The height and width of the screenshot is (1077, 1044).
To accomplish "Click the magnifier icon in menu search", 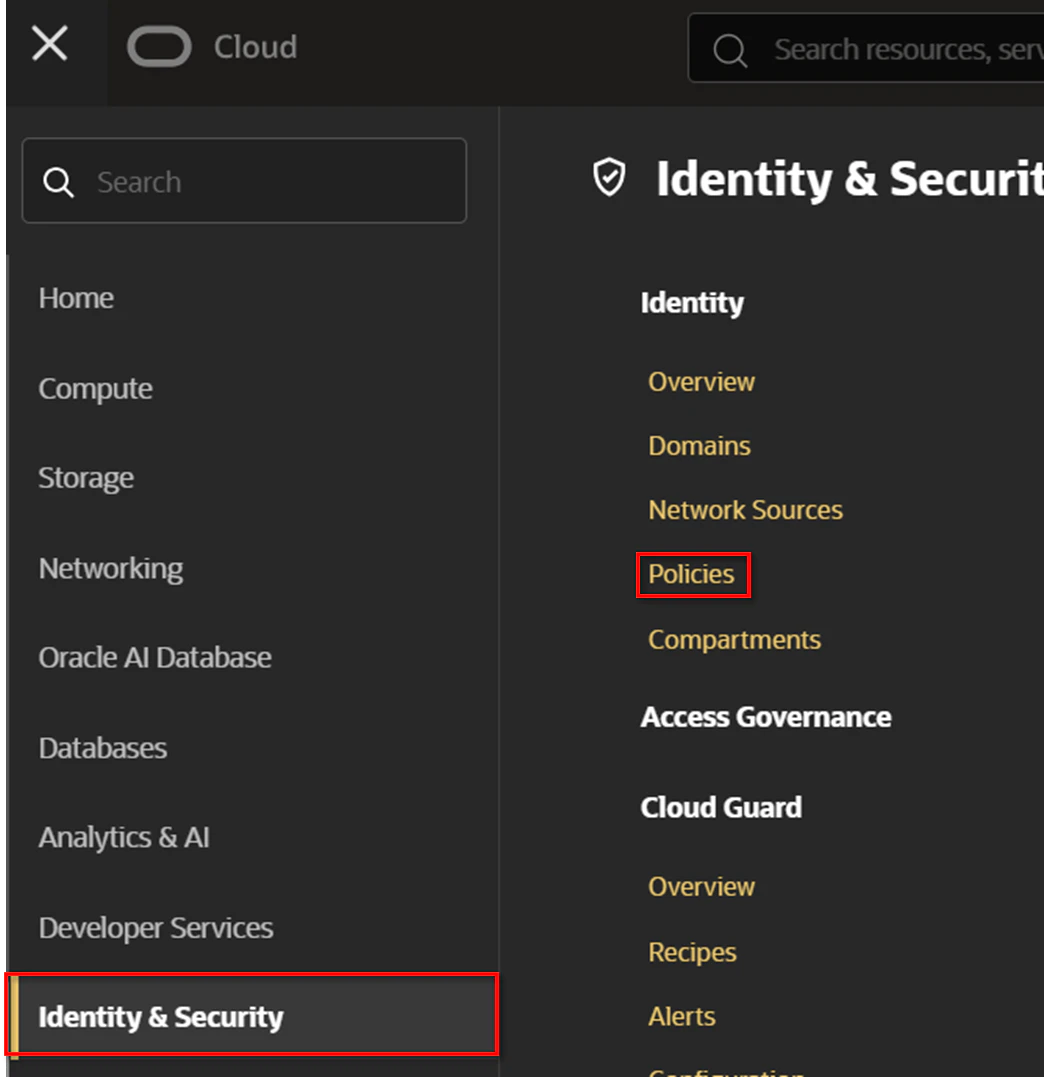I will click(x=58, y=182).
